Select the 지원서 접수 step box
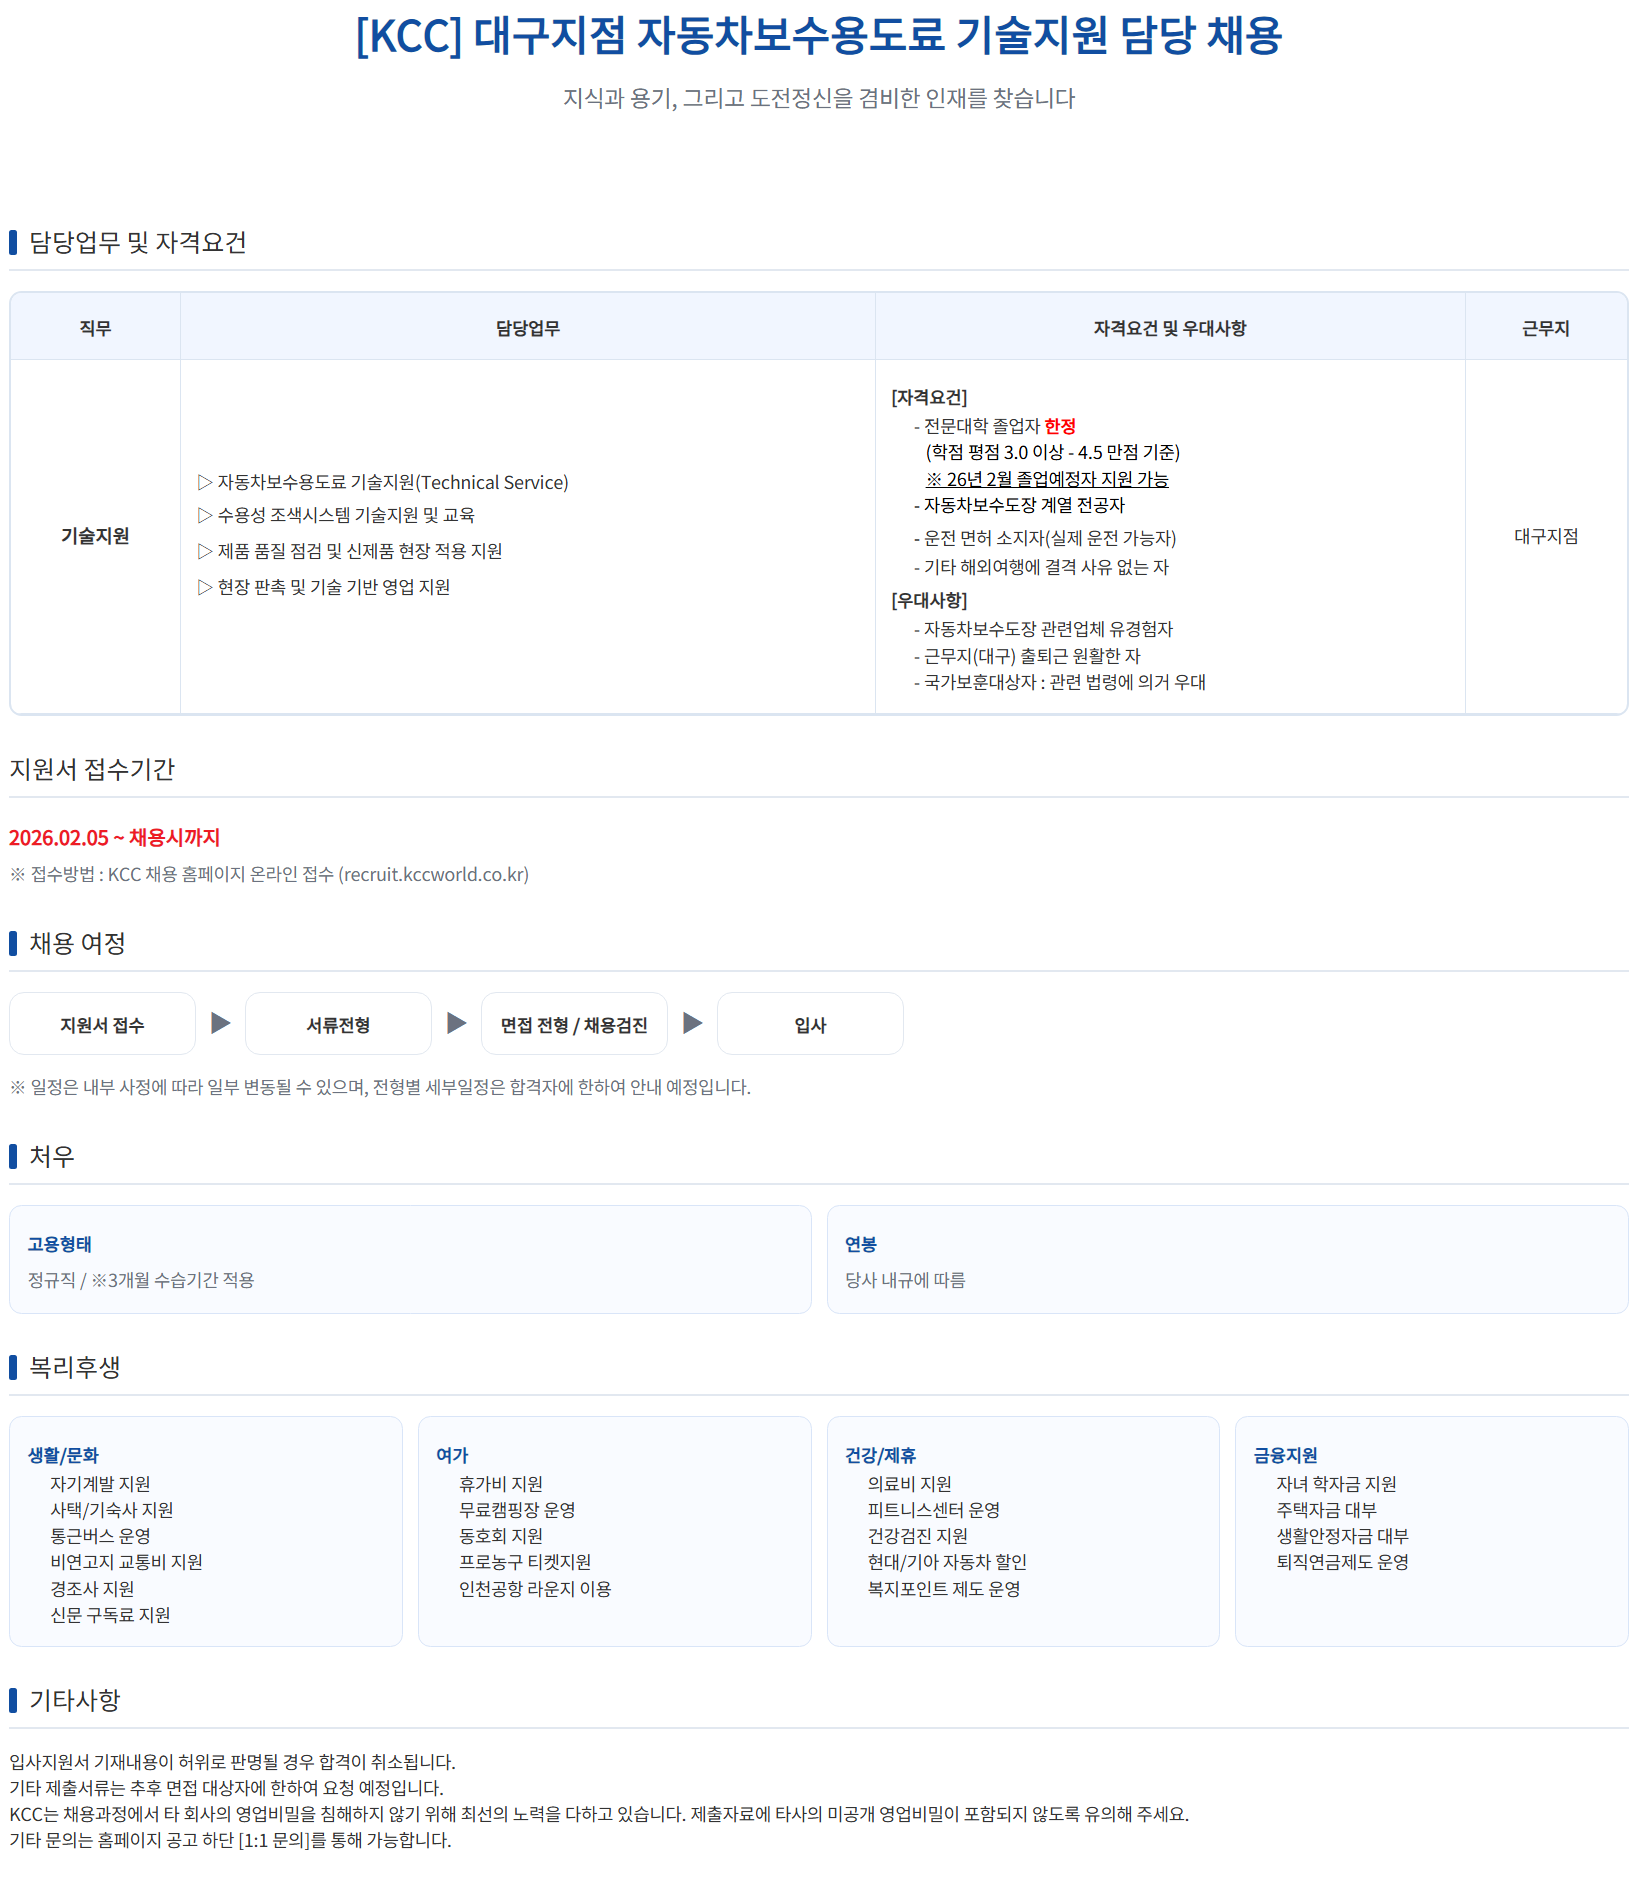This screenshot has width=1644, height=1888. coord(102,1024)
